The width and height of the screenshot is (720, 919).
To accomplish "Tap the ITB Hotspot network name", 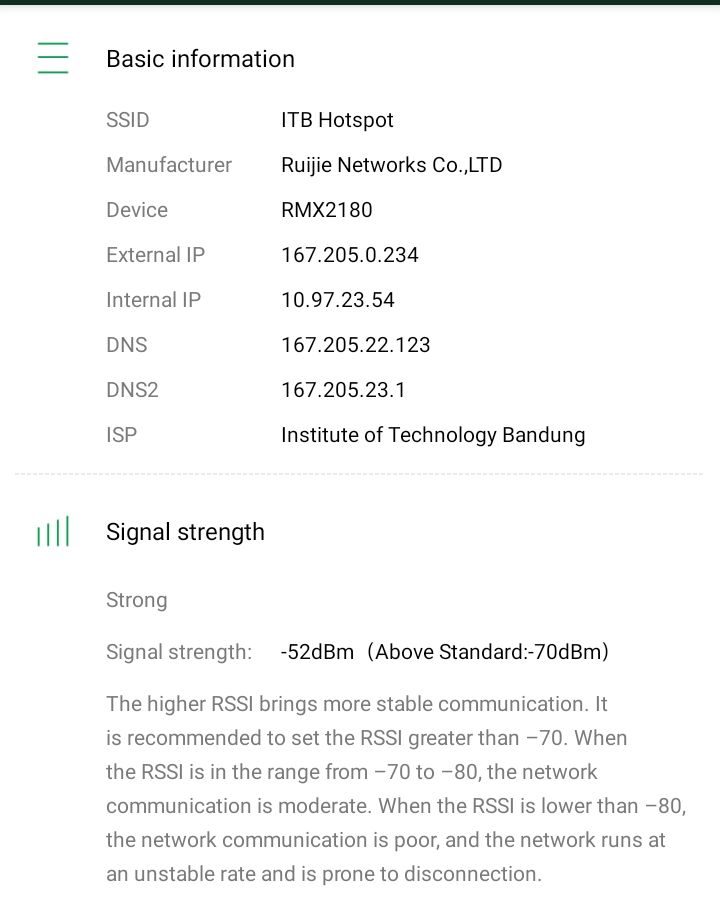I will tap(337, 120).
